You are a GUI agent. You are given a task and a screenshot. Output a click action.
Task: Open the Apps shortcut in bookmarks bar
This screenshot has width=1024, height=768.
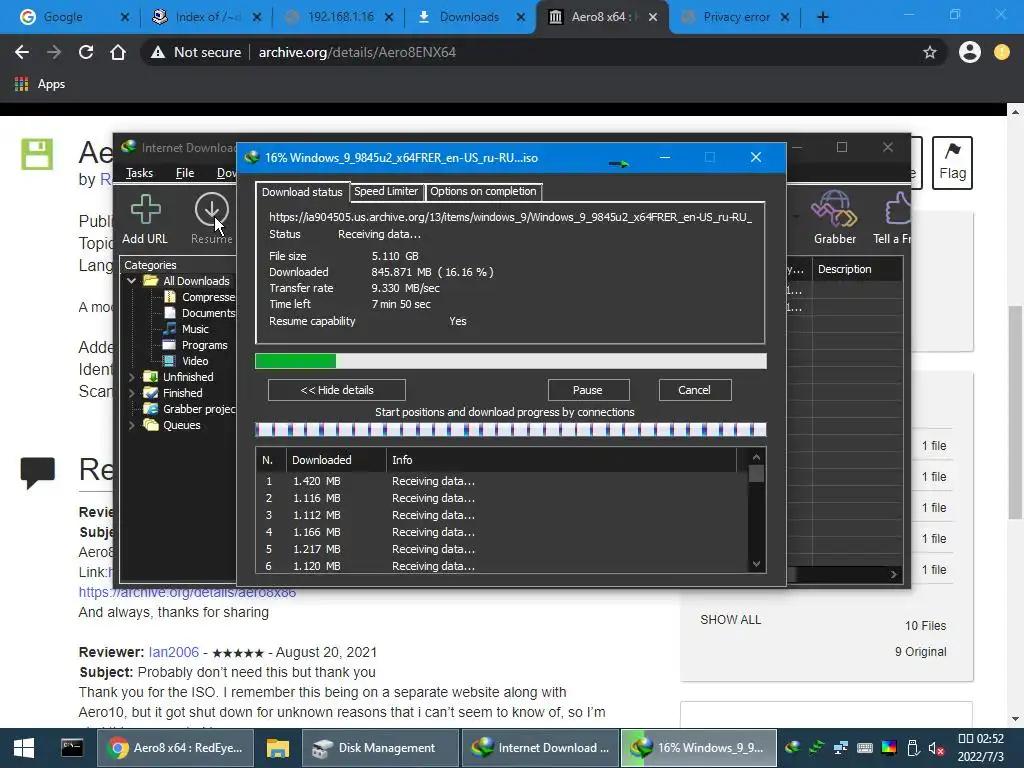[40, 84]
